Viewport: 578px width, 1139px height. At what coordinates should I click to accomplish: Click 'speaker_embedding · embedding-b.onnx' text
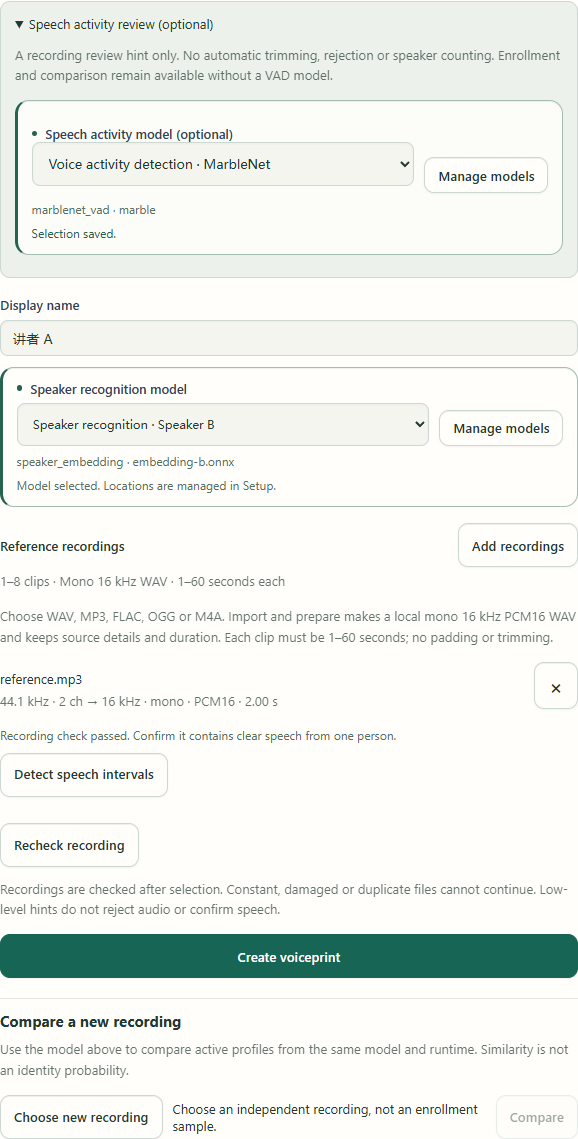point(126,462)
